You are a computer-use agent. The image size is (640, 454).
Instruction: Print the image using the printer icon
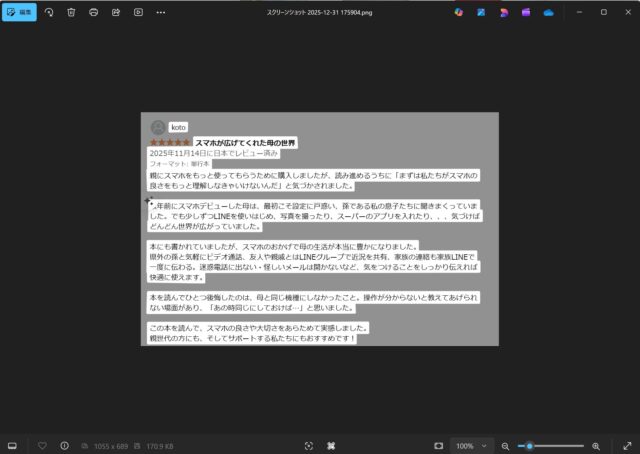pos(93,12)
